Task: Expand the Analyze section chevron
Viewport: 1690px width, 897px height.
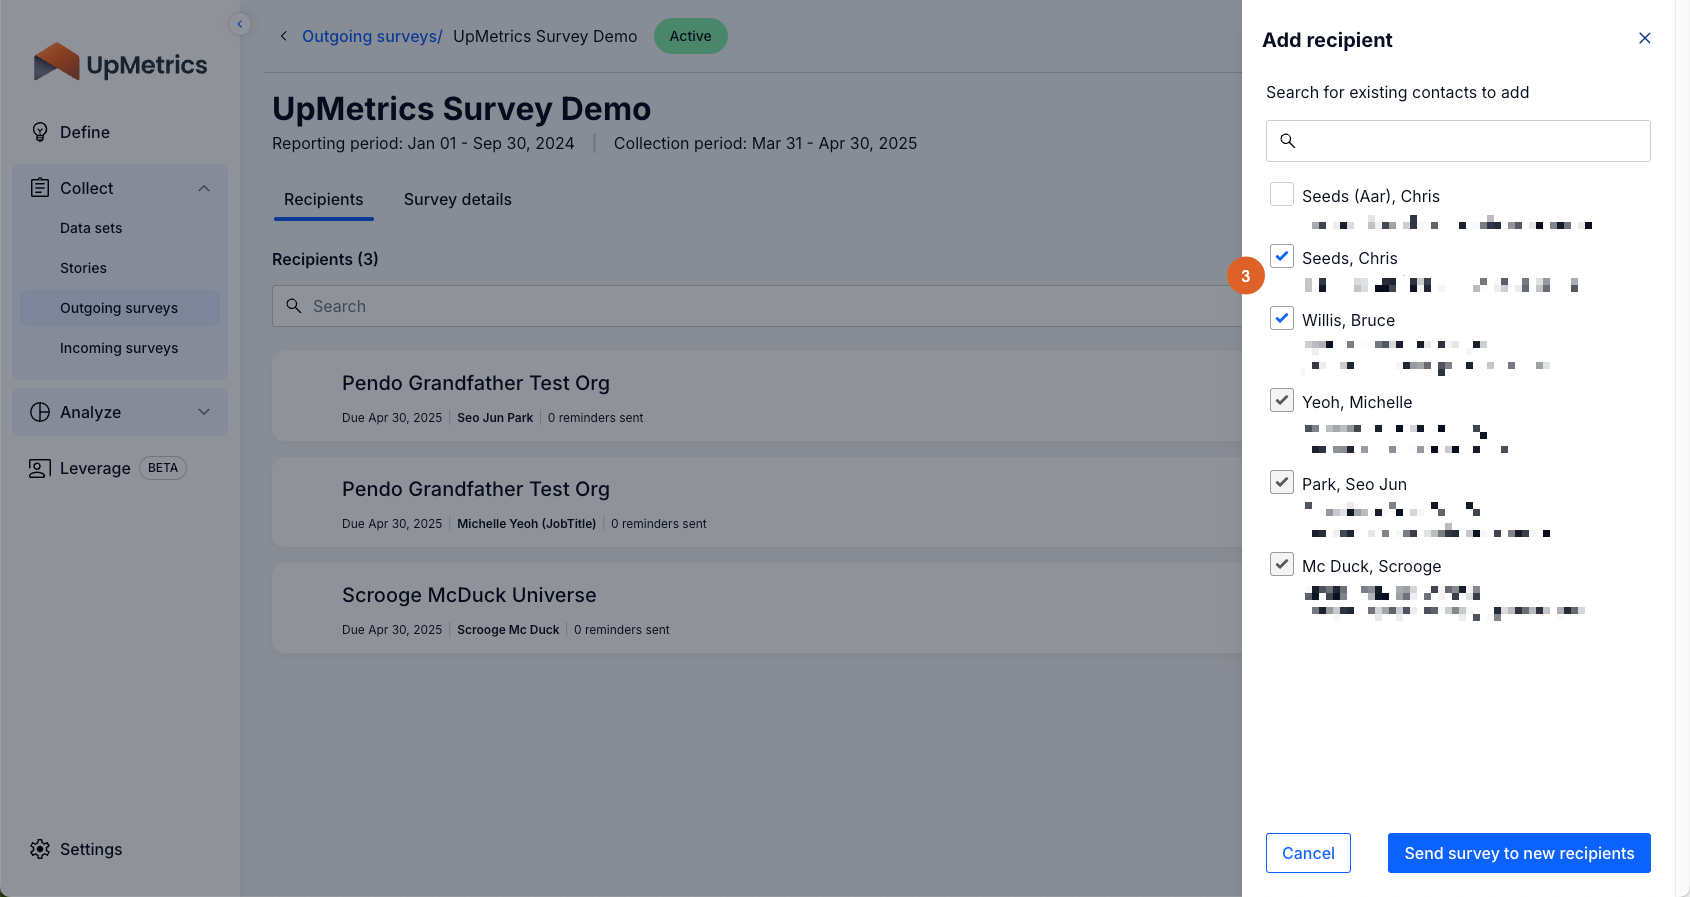Action: pyautogui.click(x=204, y=412)
